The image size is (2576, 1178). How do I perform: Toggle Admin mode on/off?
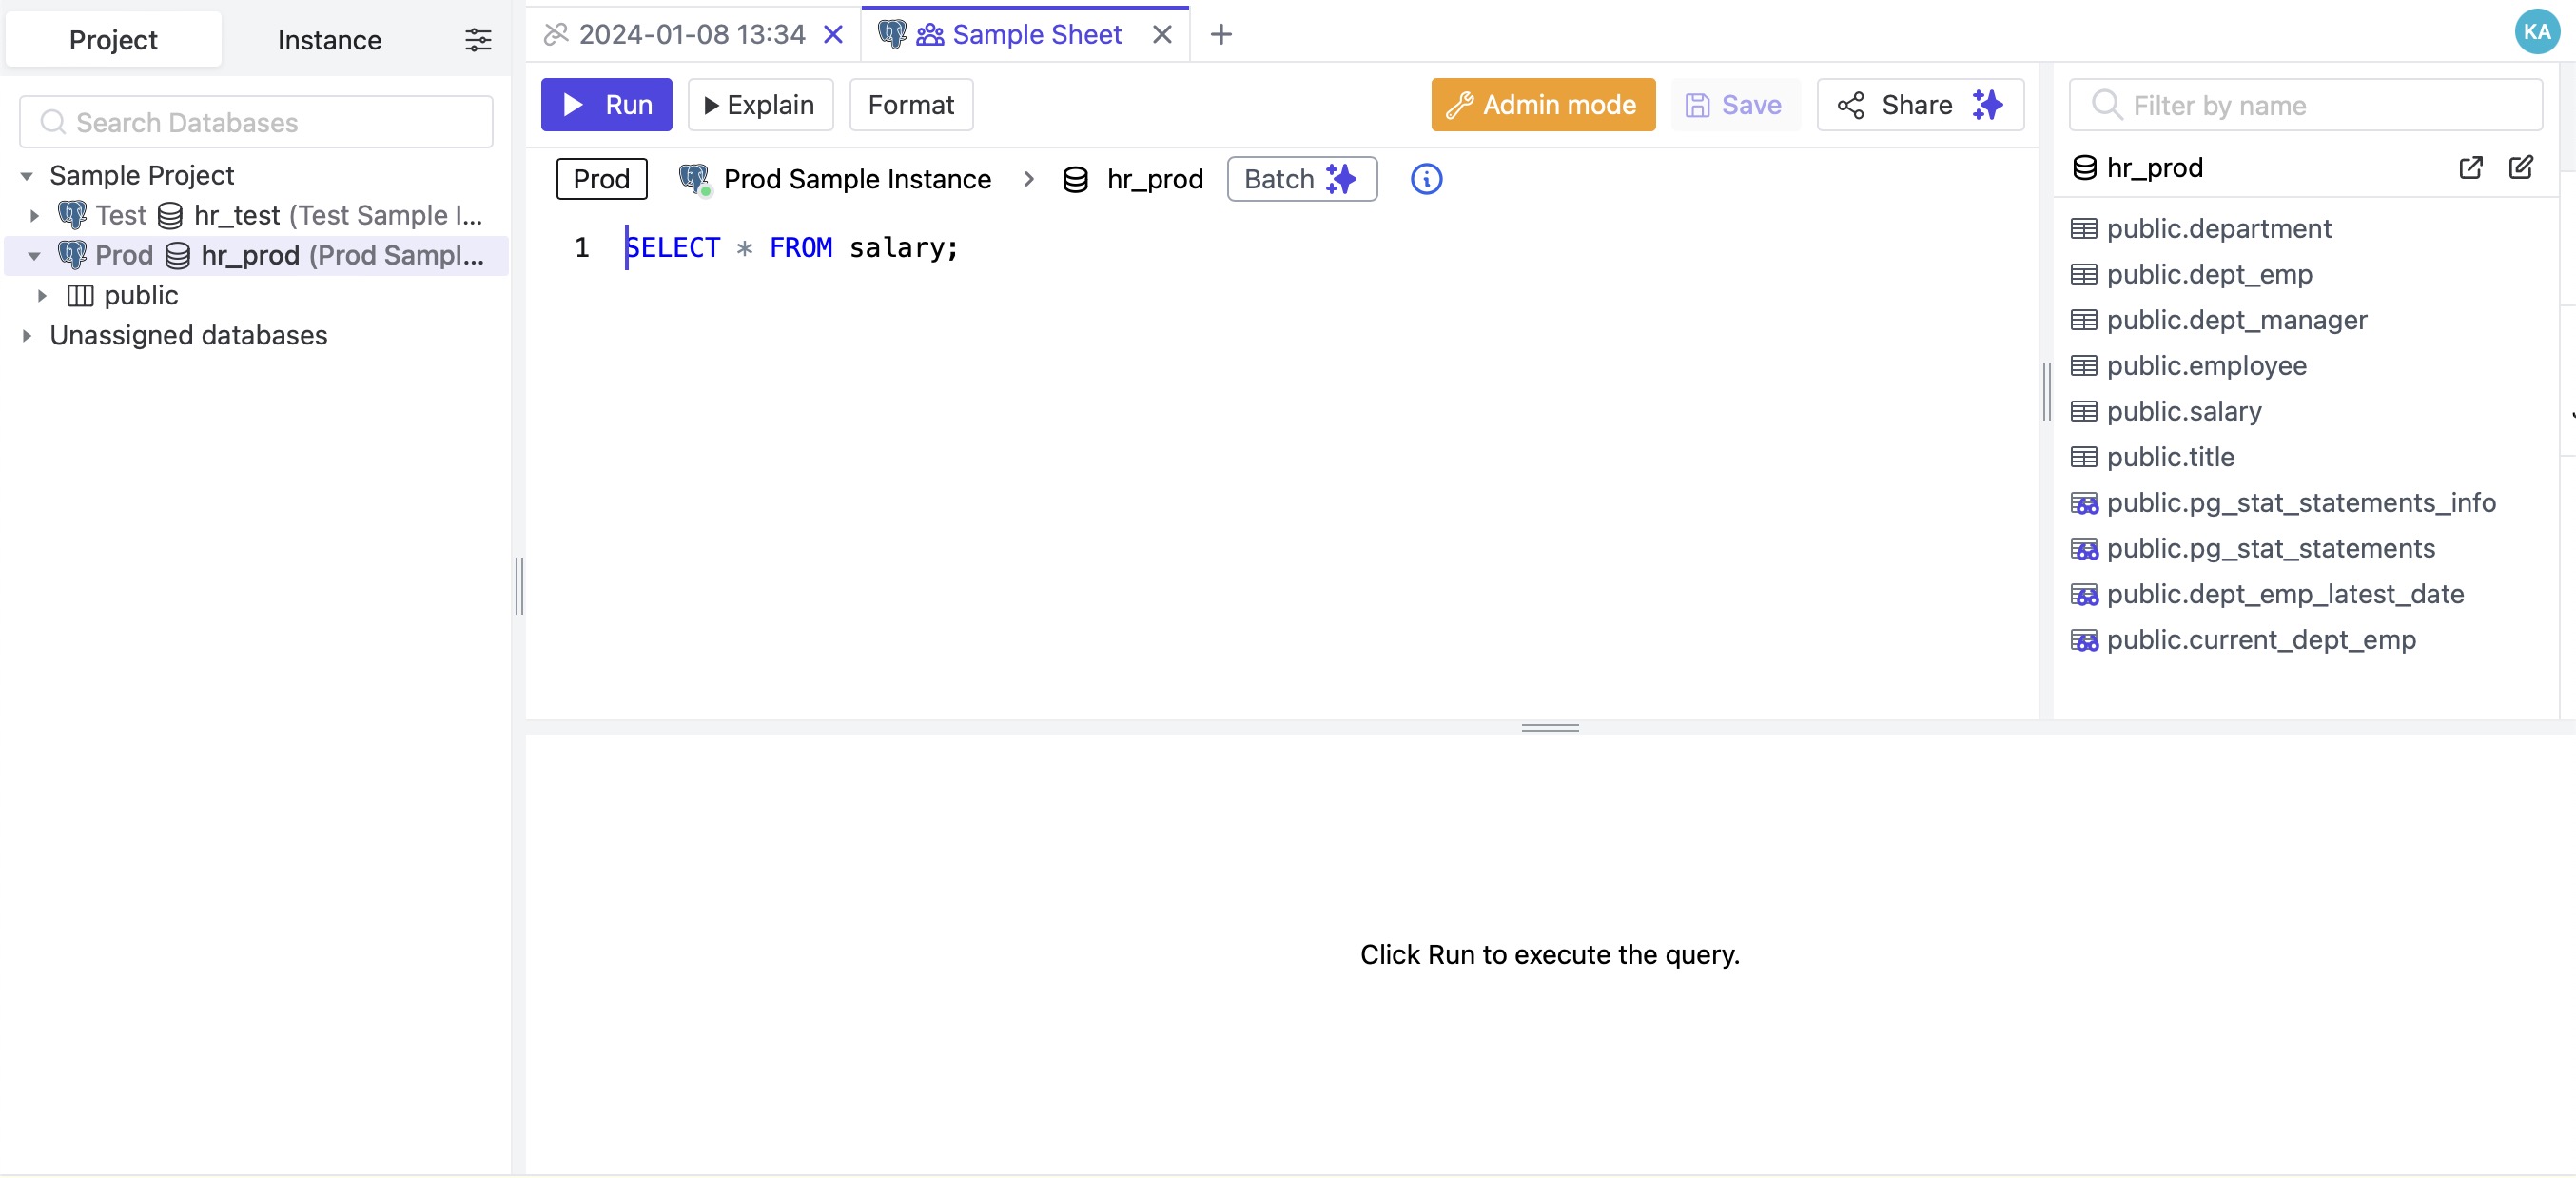1543,106
